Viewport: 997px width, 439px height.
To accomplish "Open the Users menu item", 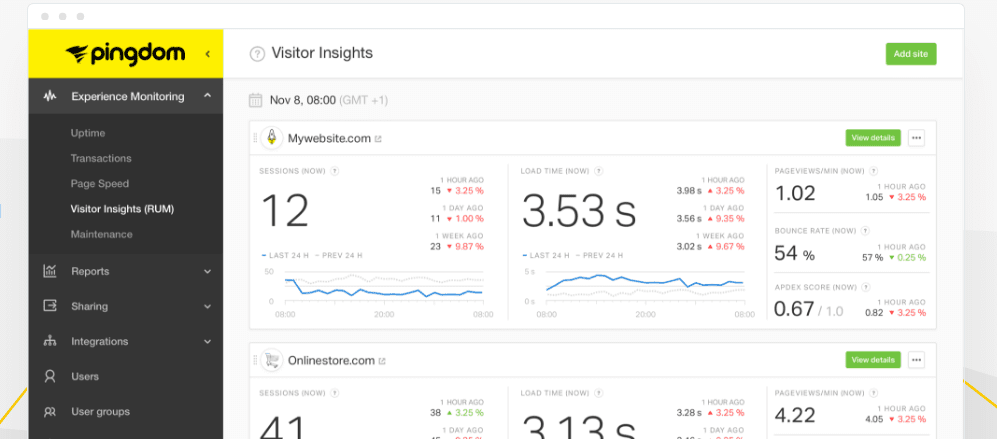I will 85,377.
